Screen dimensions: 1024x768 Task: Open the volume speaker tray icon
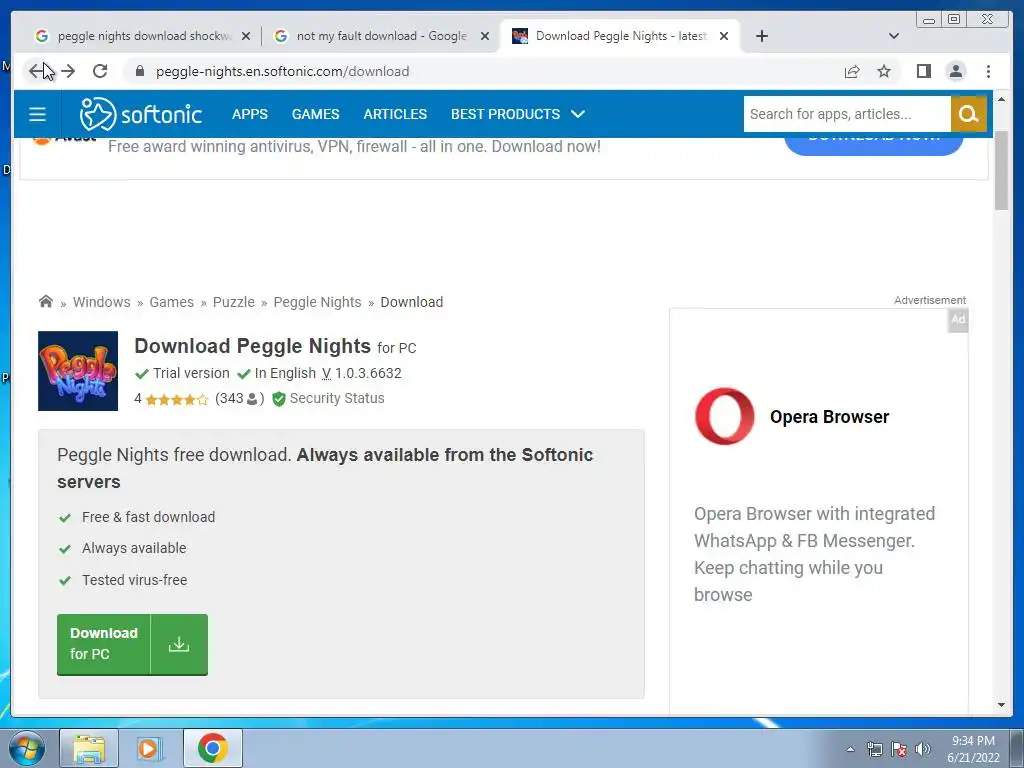[922, 749]
